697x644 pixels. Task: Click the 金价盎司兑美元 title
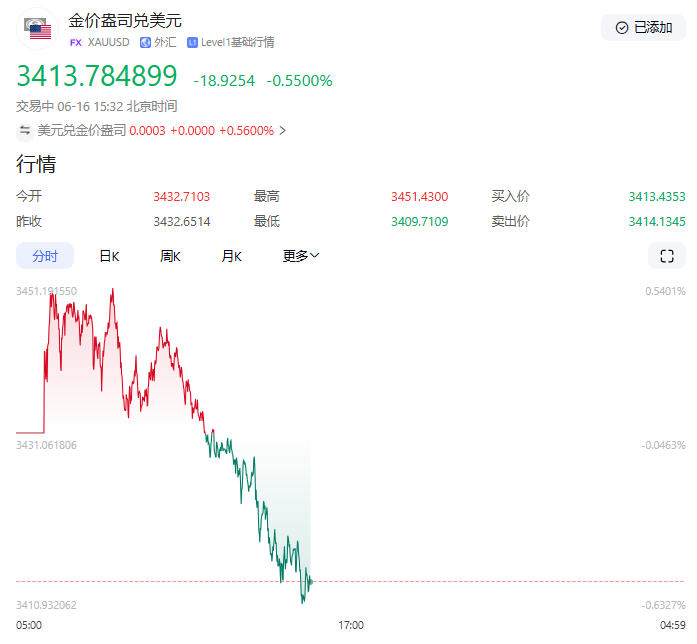pyautogui.click(x=125, y=20)
